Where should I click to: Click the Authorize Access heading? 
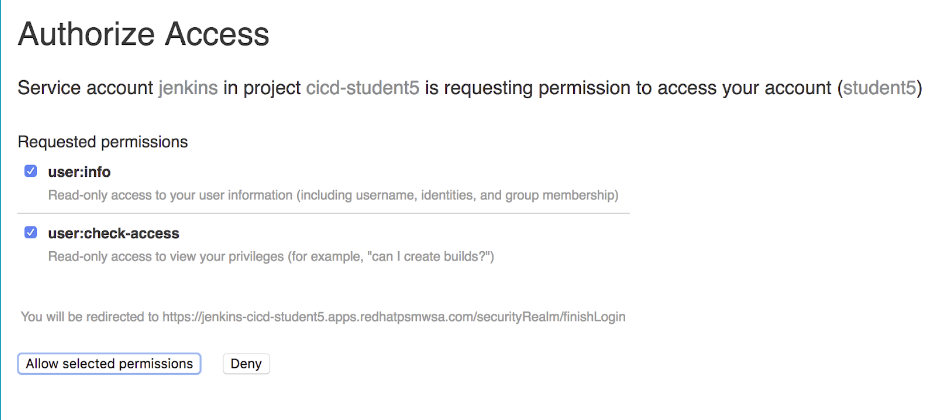143,34
